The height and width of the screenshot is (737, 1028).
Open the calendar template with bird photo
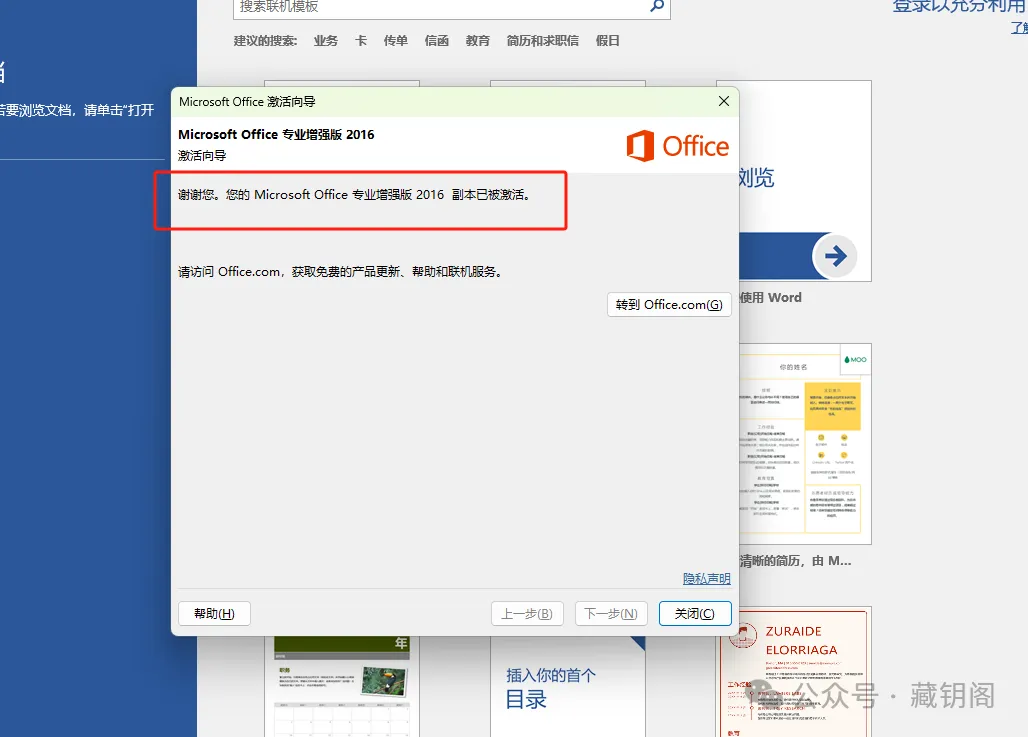pos(342,687)
